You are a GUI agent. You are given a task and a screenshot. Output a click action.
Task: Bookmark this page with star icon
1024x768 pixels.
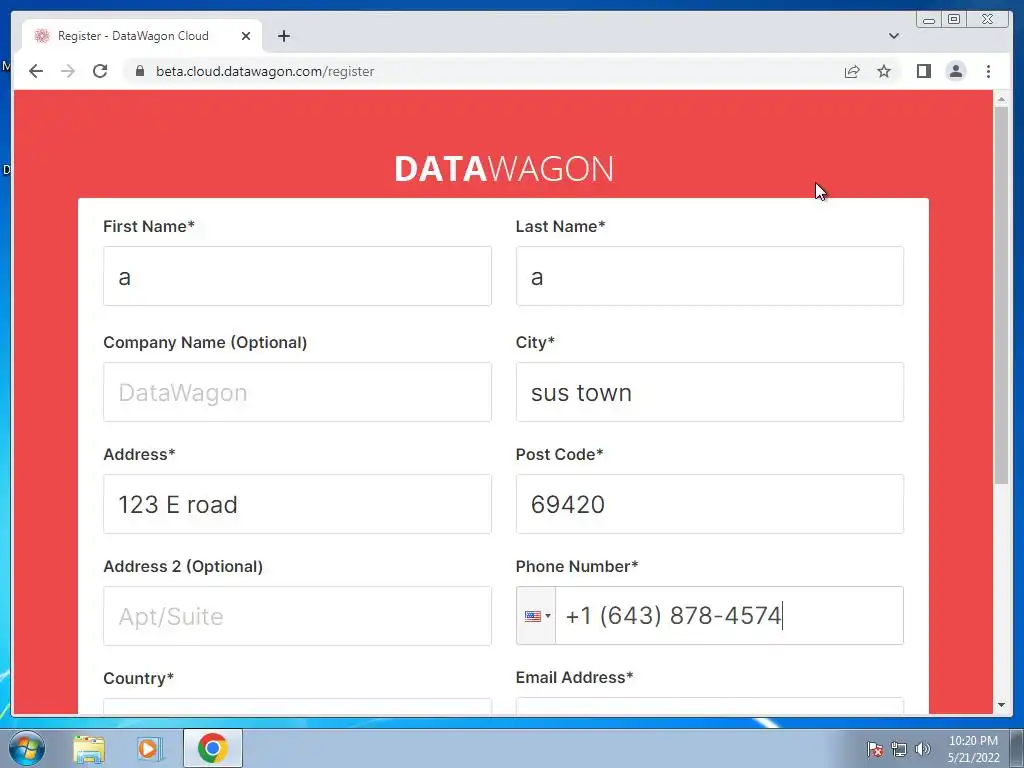pyautogui.click(x=884, y=71)
